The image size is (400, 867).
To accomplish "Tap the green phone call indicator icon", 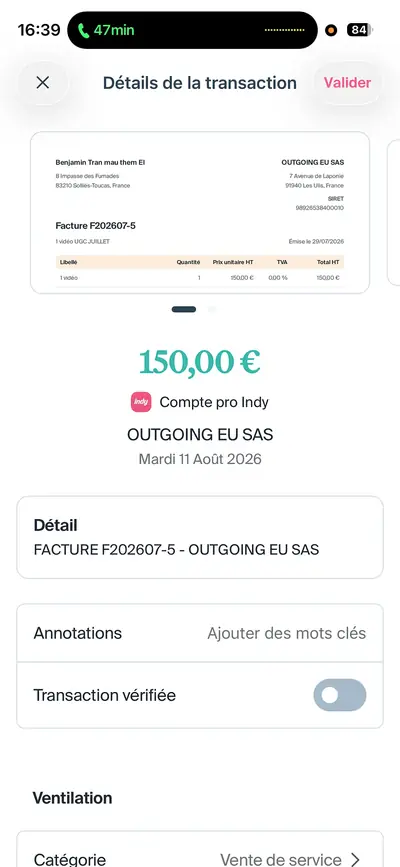I will click(x=84, y=30).
